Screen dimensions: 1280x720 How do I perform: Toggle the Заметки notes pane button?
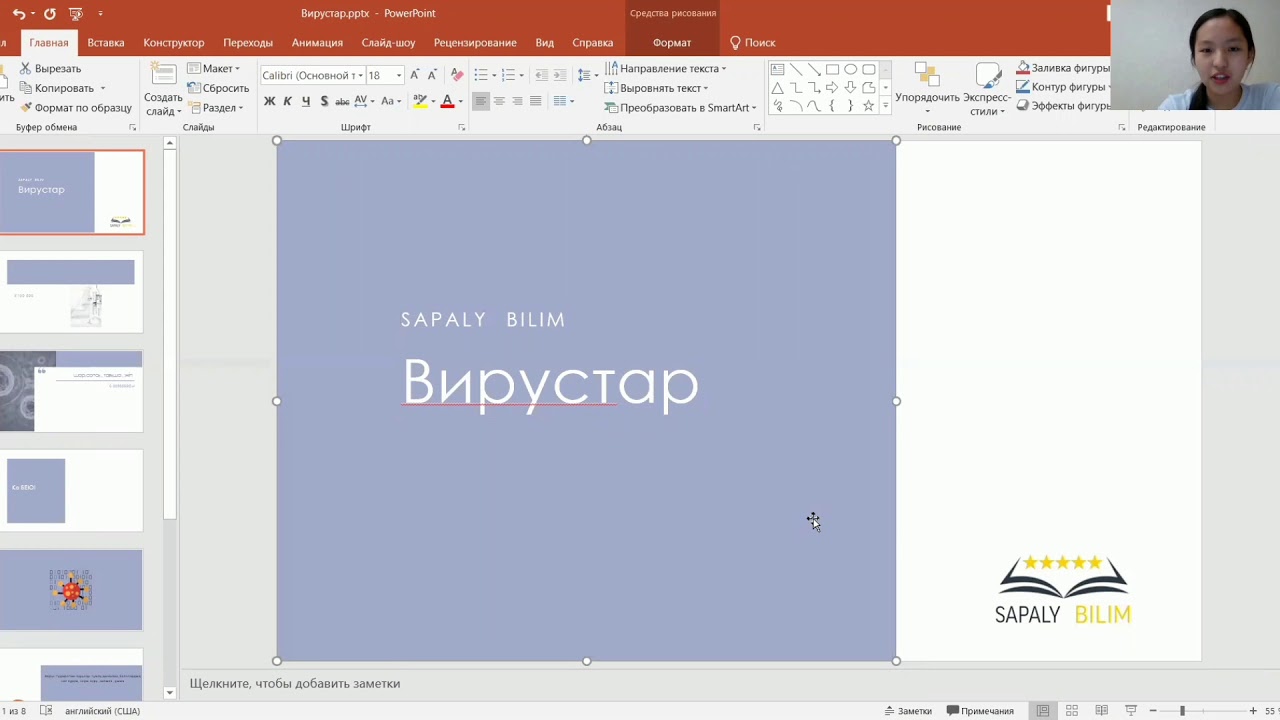(908, 711)
